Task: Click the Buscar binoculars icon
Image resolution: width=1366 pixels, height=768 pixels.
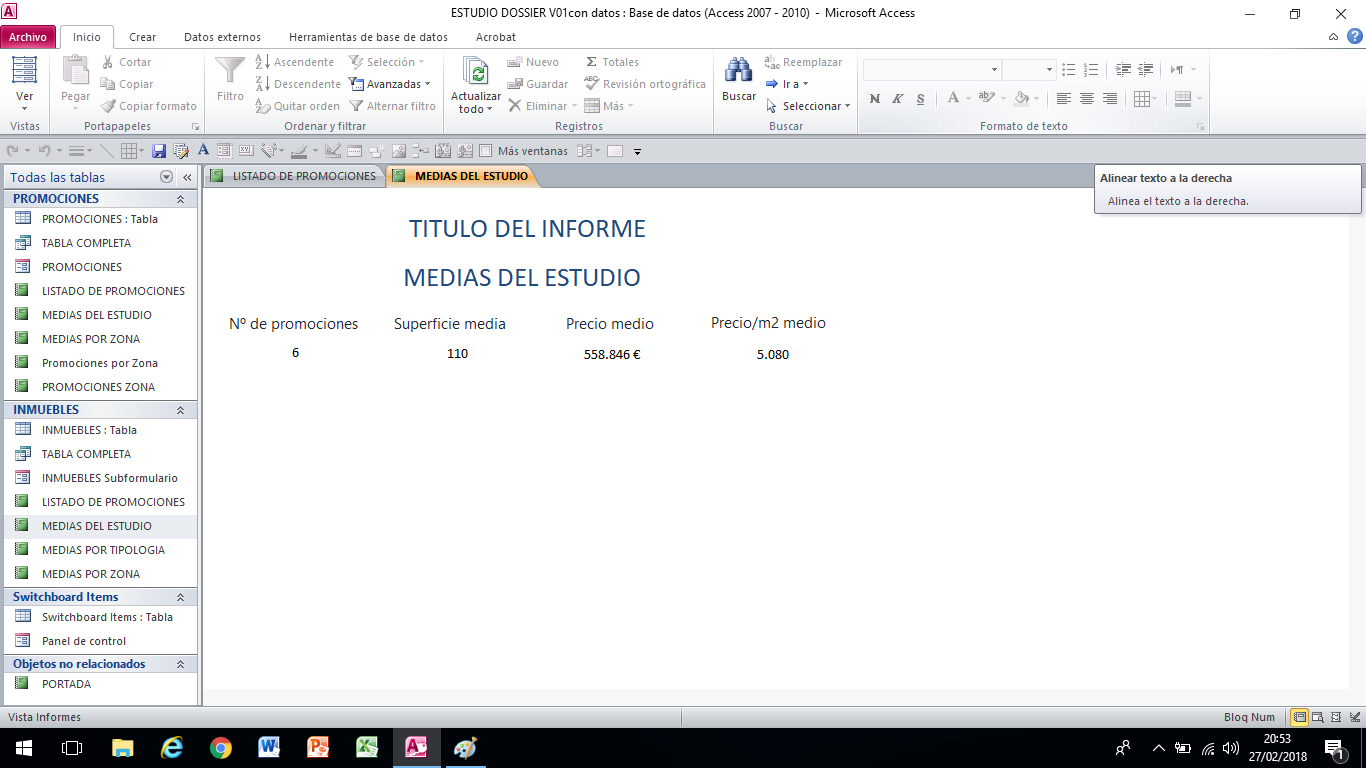Action: [x=739, y=71]
